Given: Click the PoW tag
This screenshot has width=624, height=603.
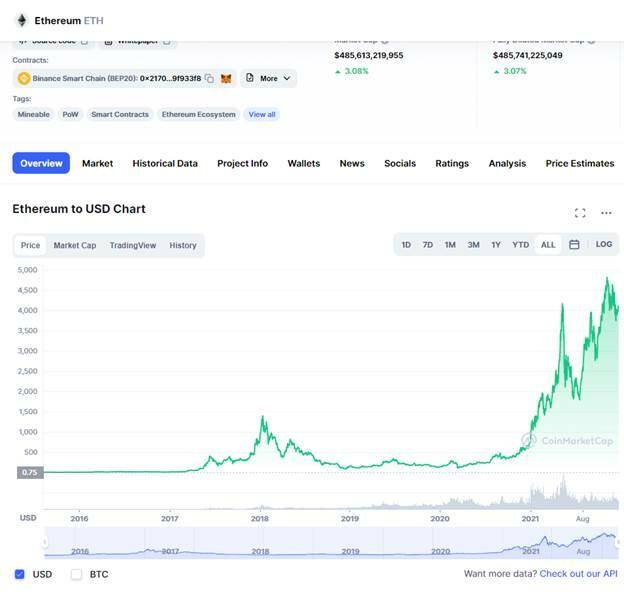Looking at the screenshot, I should point(70,115).
